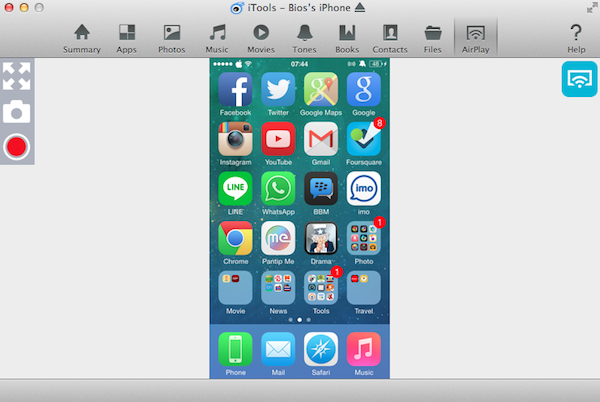Select the first home screen page dot
This screenshot has height=402, width=600.
point(291,320)
